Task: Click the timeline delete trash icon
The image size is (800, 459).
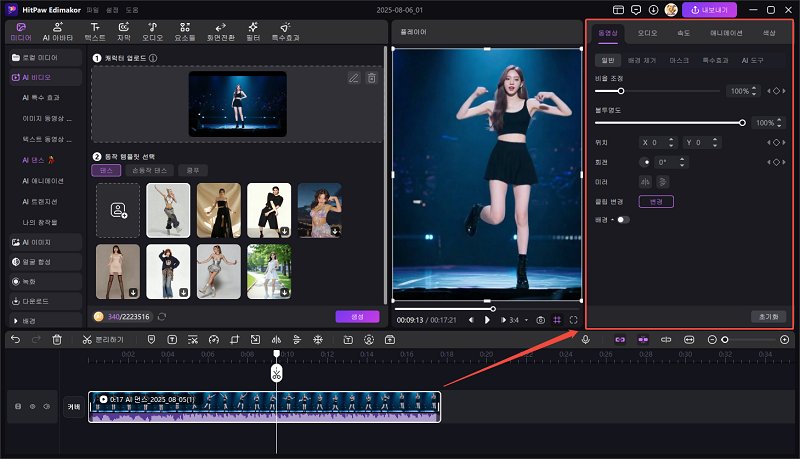Action: point(57,340)
